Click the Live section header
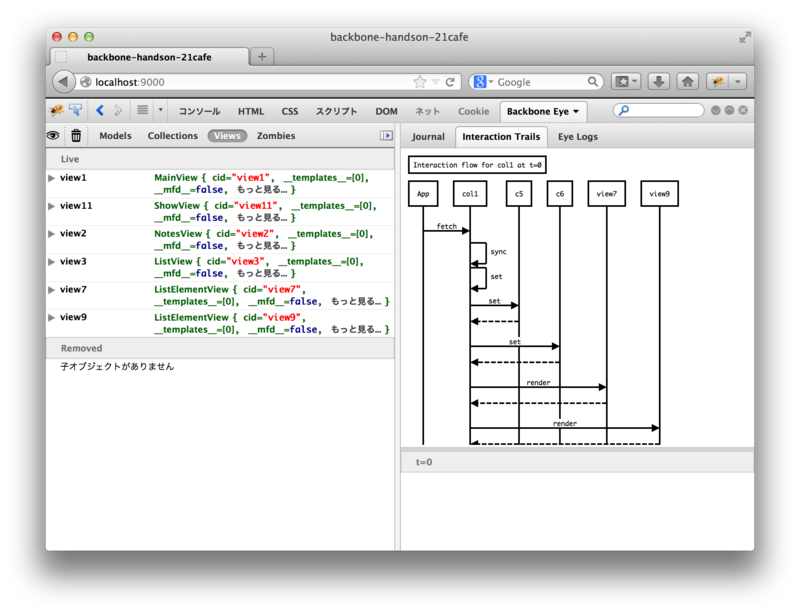800x614 pixels. coord(220,159)
